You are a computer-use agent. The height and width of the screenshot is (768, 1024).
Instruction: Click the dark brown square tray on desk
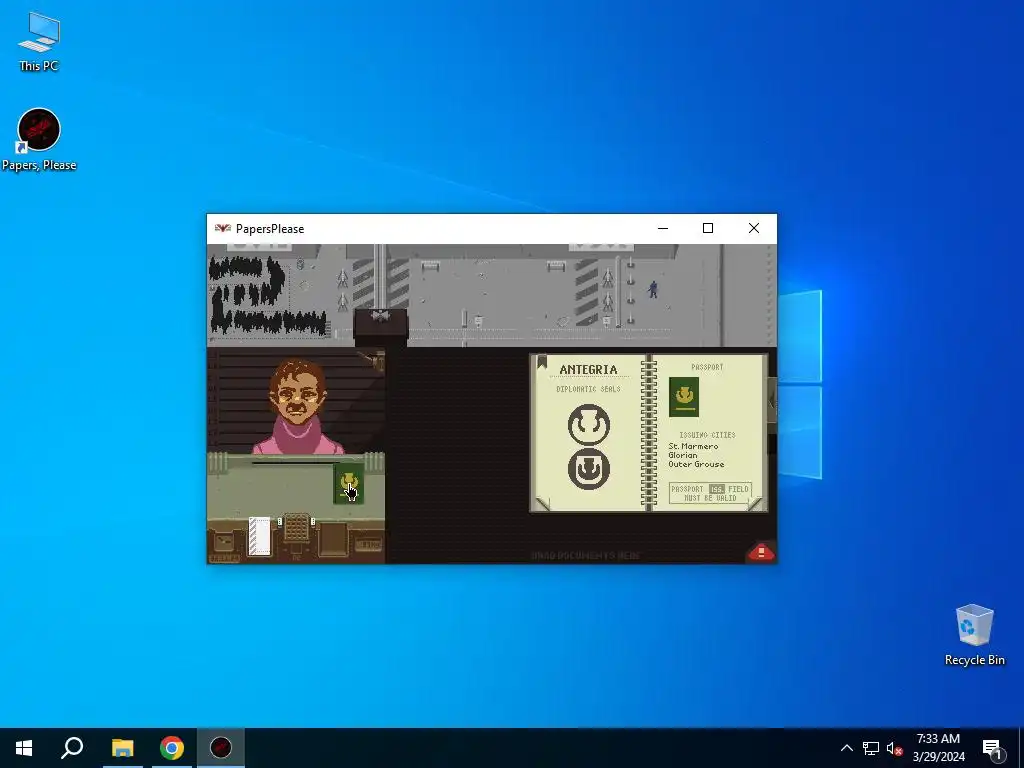coord(333,539)
